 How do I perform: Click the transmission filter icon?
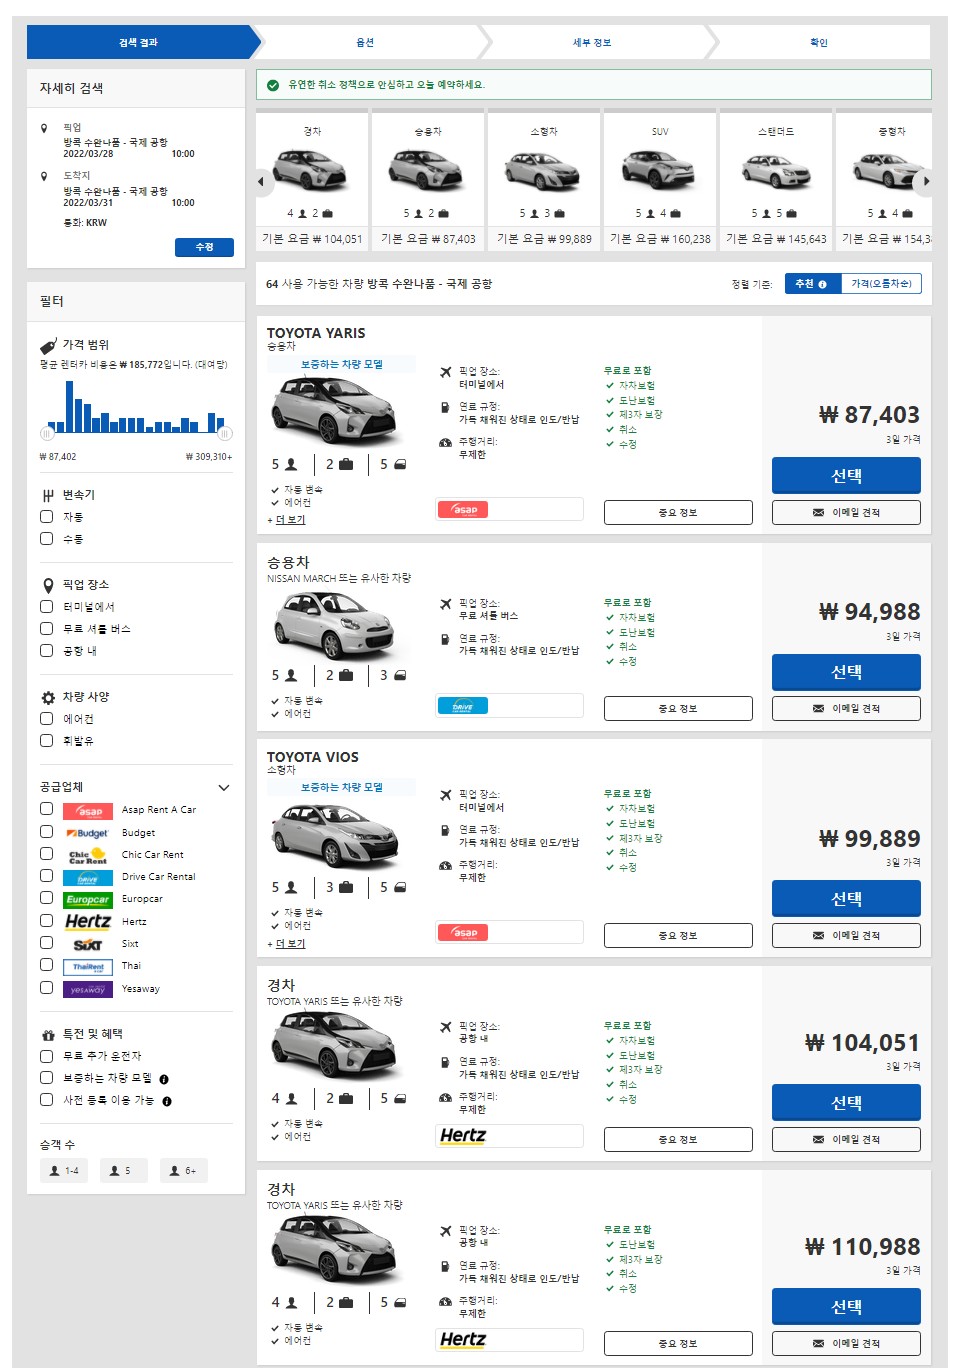[x=48, y=495]
